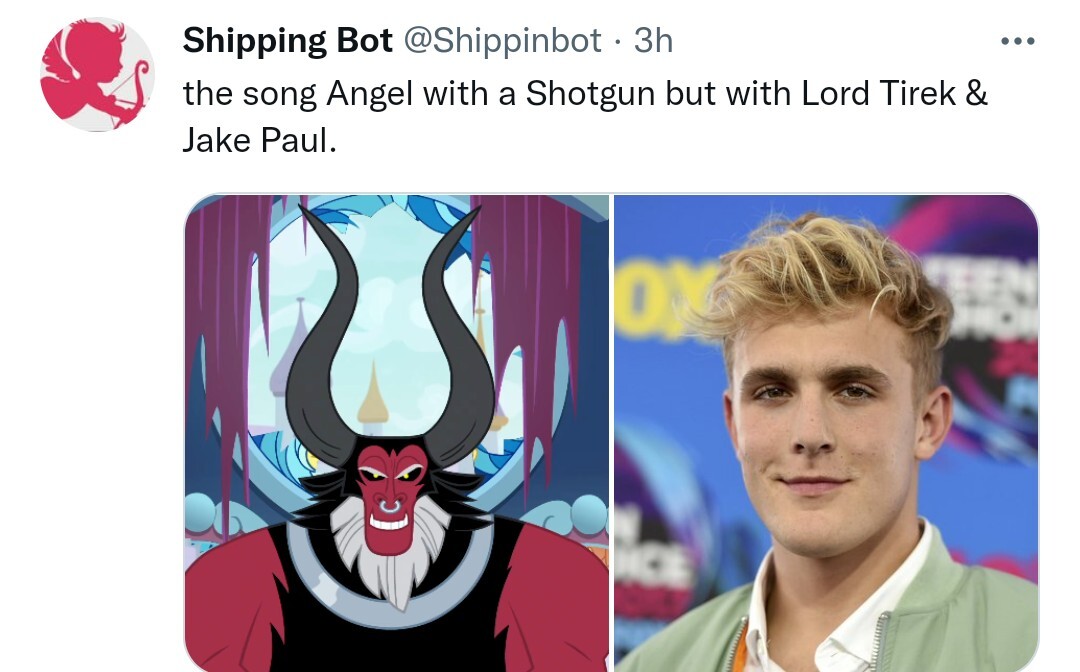1080x672 pixels.
Task: Click the Shipping Bot display name
Action: click(x=287, y=40)
